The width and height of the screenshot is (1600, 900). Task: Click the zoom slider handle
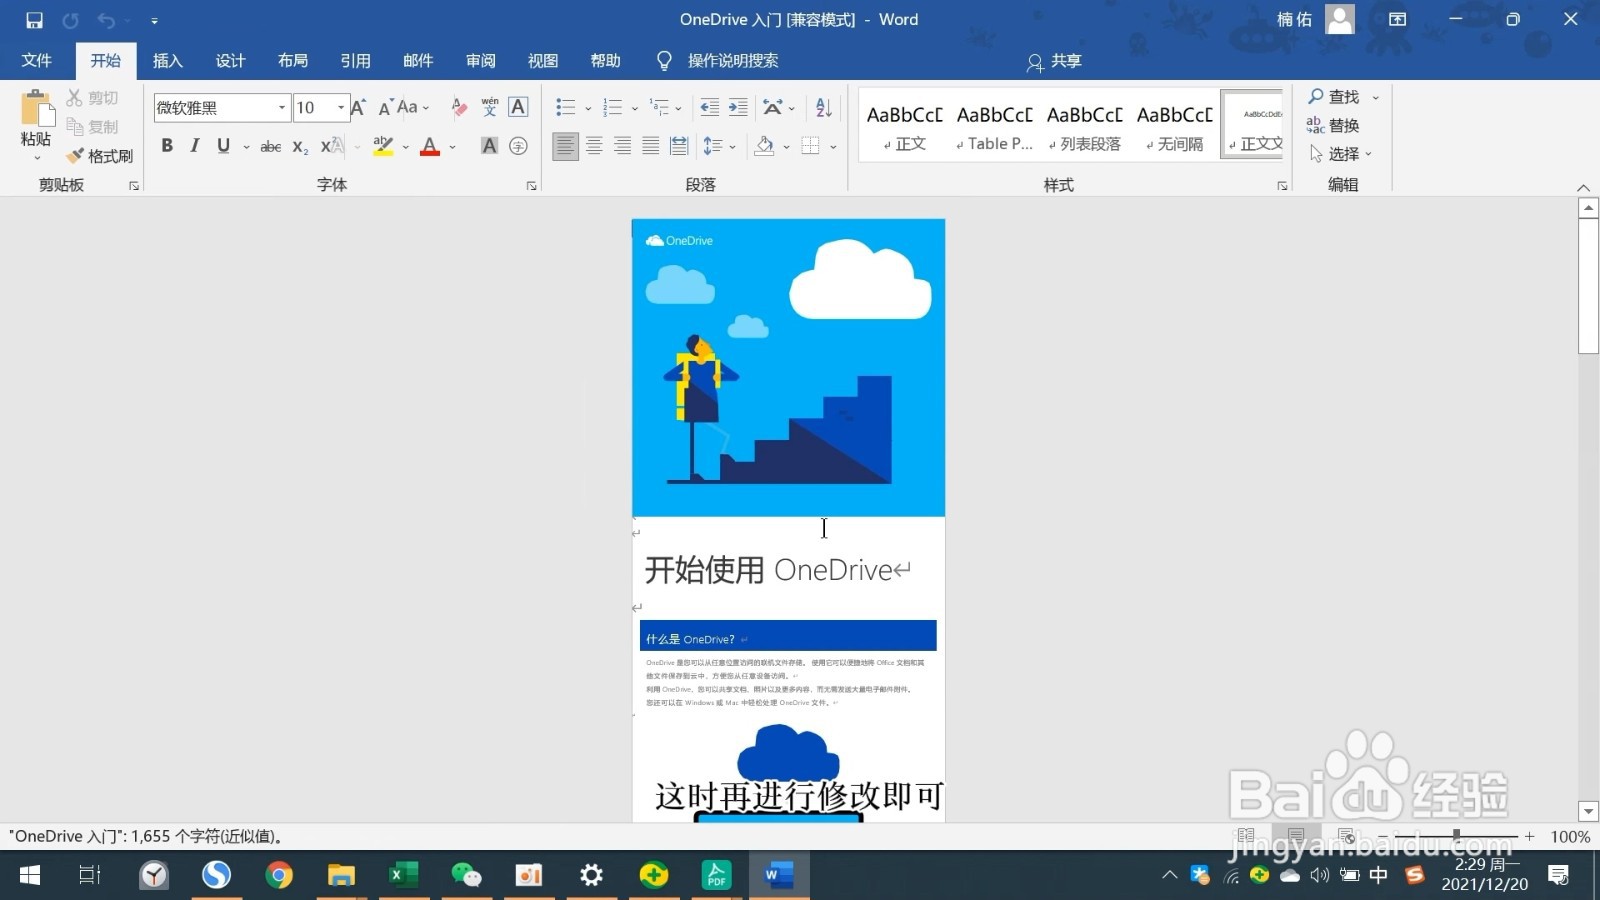1456,835
